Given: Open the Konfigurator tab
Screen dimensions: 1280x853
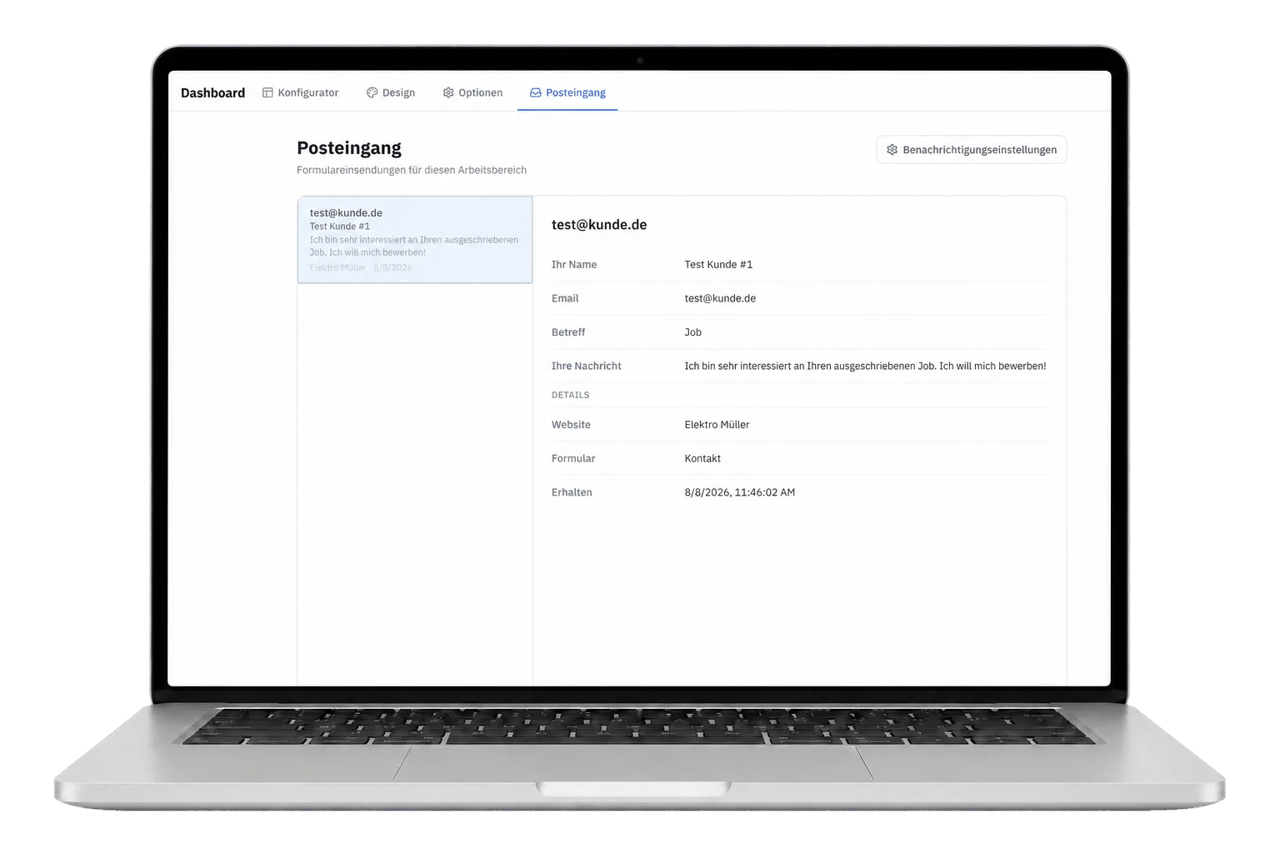Looking at the screenshot, I should click(300, 93).
